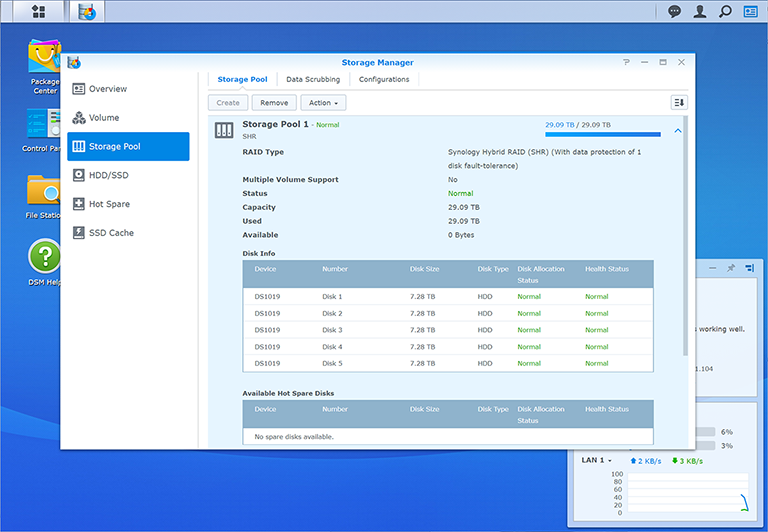Image resolution: width=768 pixels, height=532 pixels.
Task: Open the search magnifier icon
Action: 725,11
